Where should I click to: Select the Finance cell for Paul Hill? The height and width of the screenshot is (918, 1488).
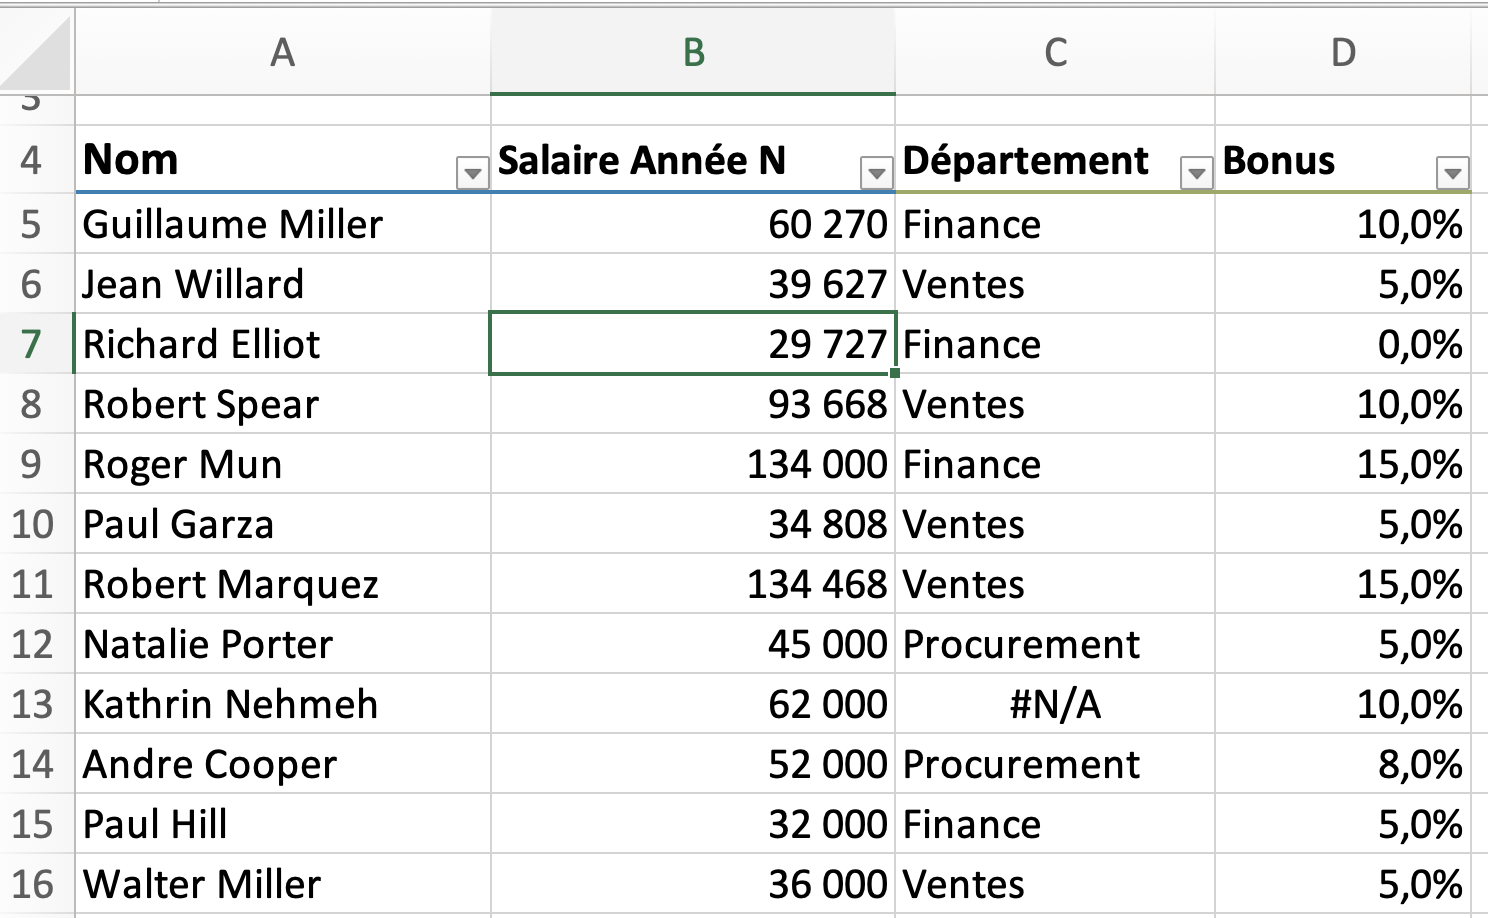pos(1054,824)
